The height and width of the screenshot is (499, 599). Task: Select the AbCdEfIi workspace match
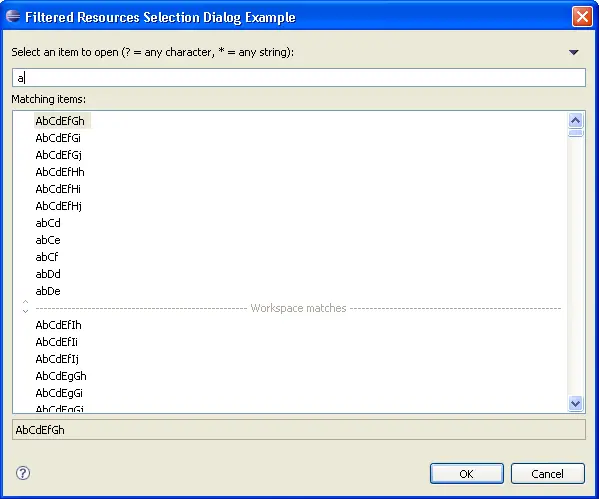(x=57, y=342)
